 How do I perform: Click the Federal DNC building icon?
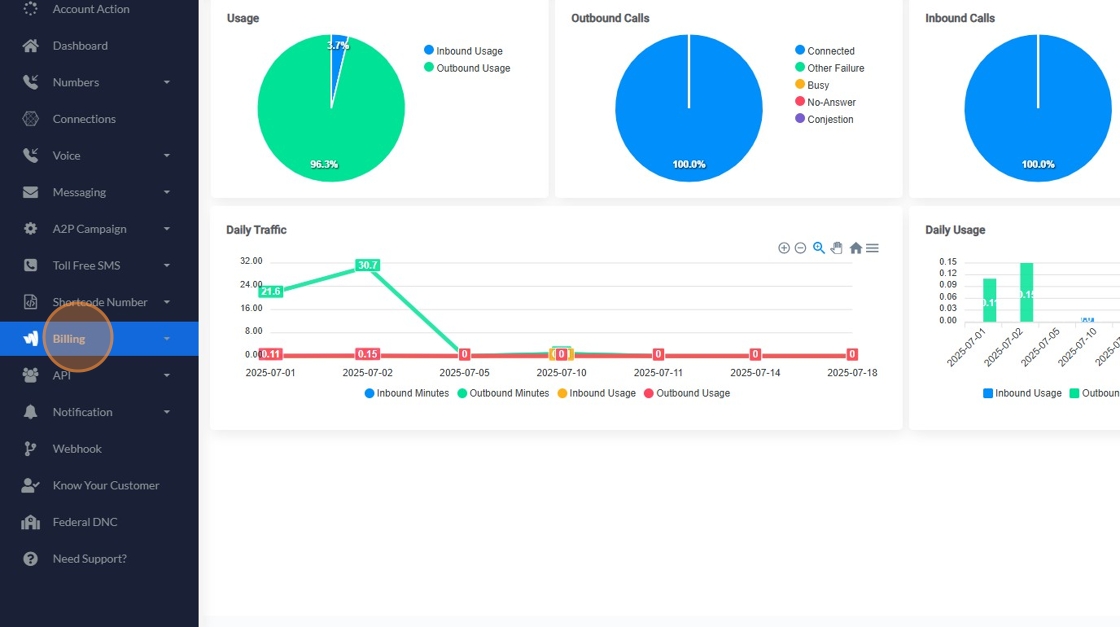click(30, 522)
